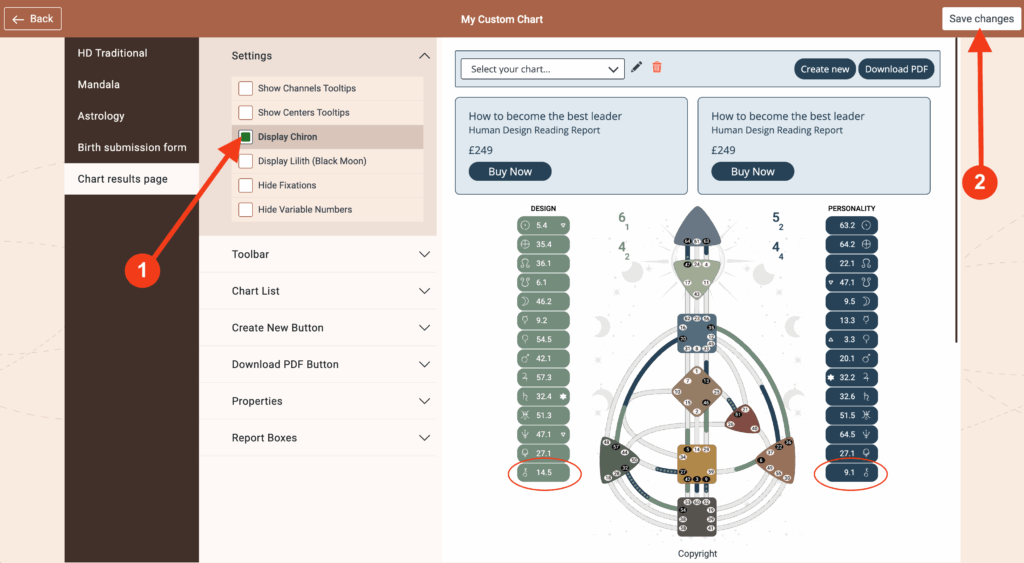The height and width of the screenshot is (563, 1024).
Task: Switch to Birth submission form tab
Action: pyautogui.click(x=131, y=148)
